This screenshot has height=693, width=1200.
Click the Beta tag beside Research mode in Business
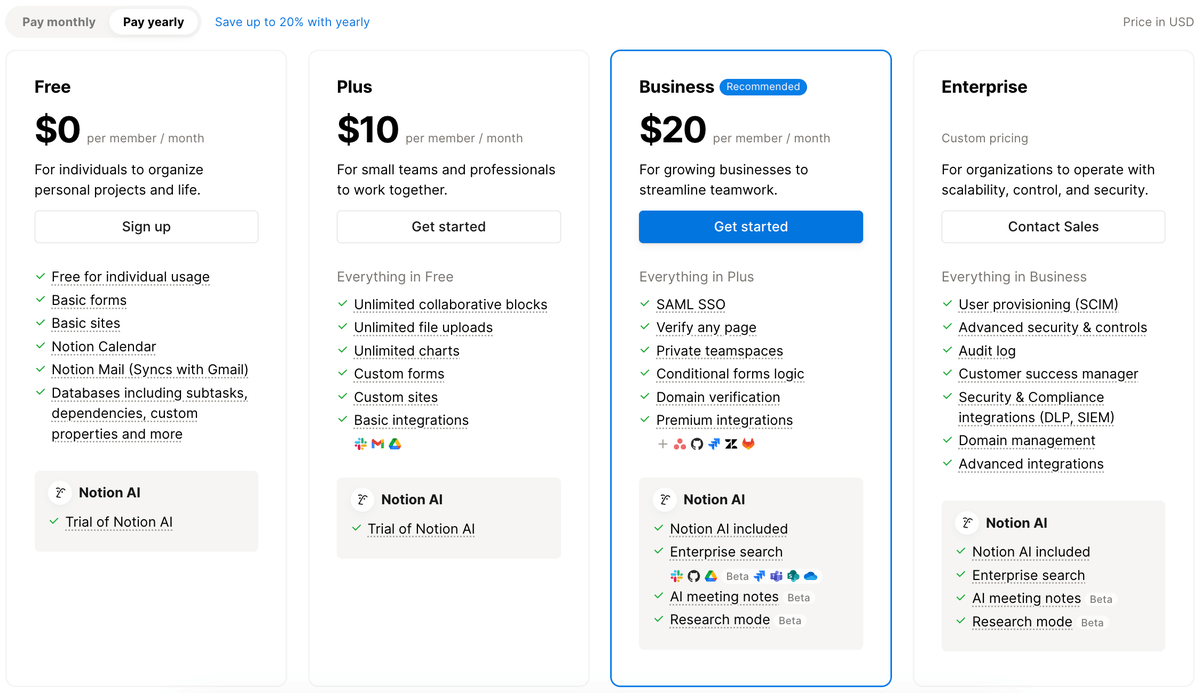click(790, 620)
